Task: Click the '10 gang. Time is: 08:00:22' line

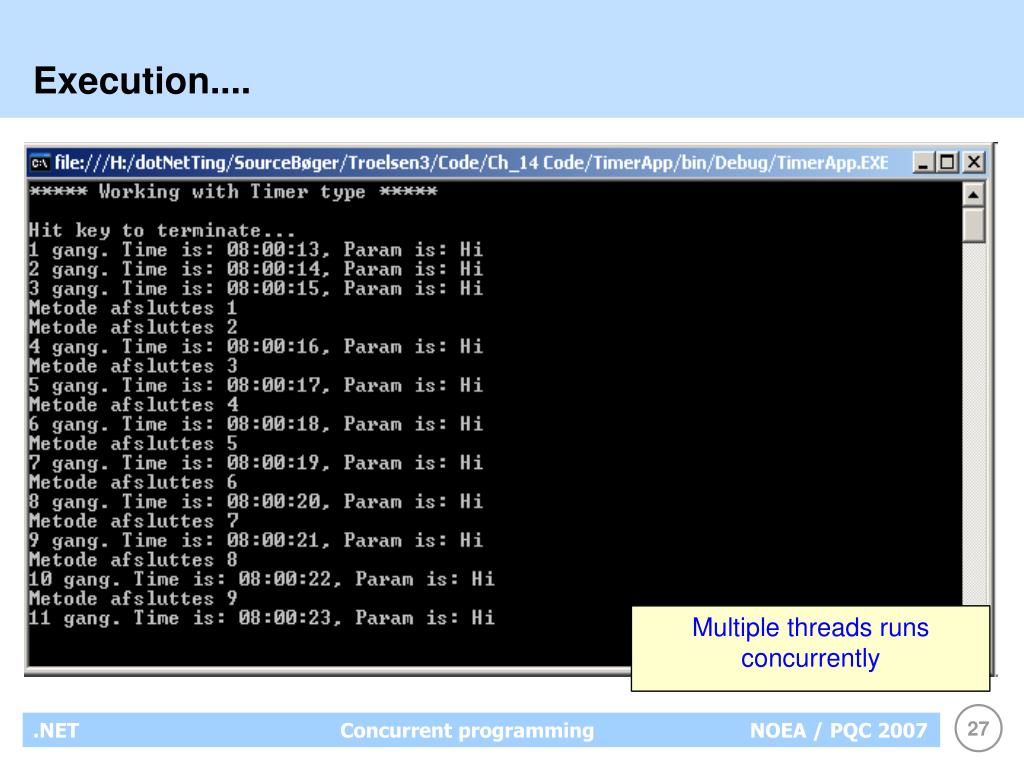Action: (262, 579)
